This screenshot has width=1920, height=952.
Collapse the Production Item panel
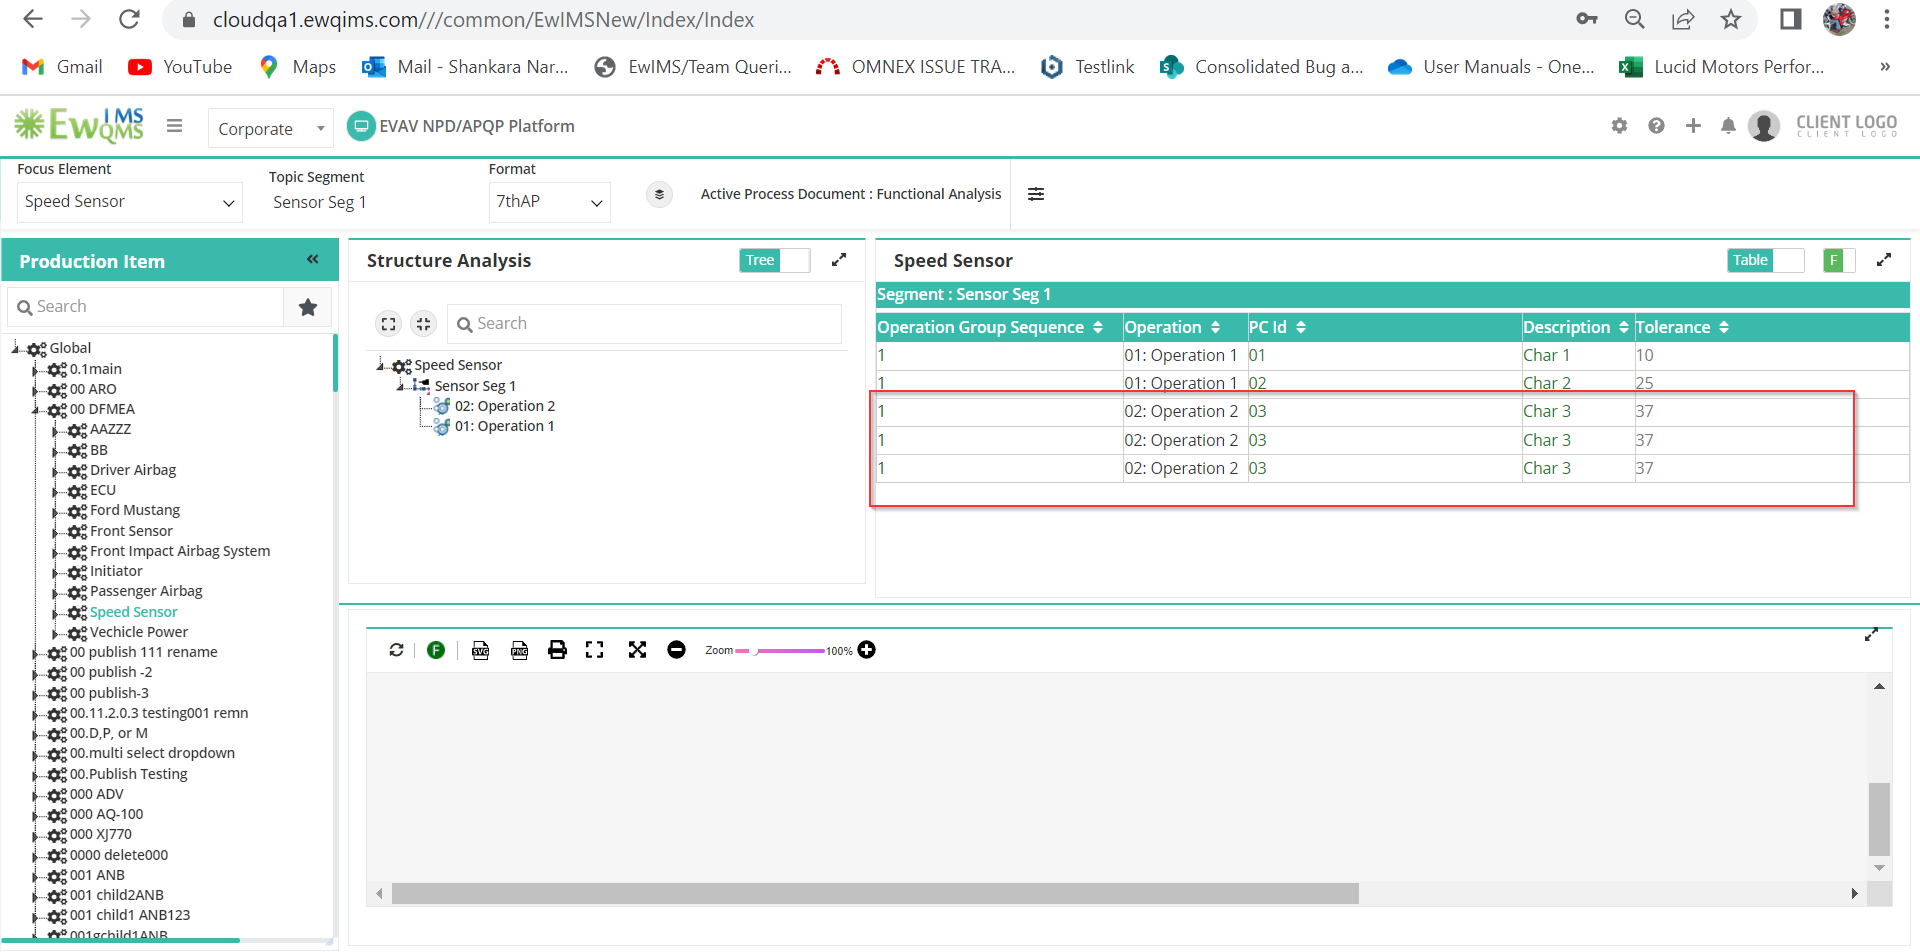312,260
